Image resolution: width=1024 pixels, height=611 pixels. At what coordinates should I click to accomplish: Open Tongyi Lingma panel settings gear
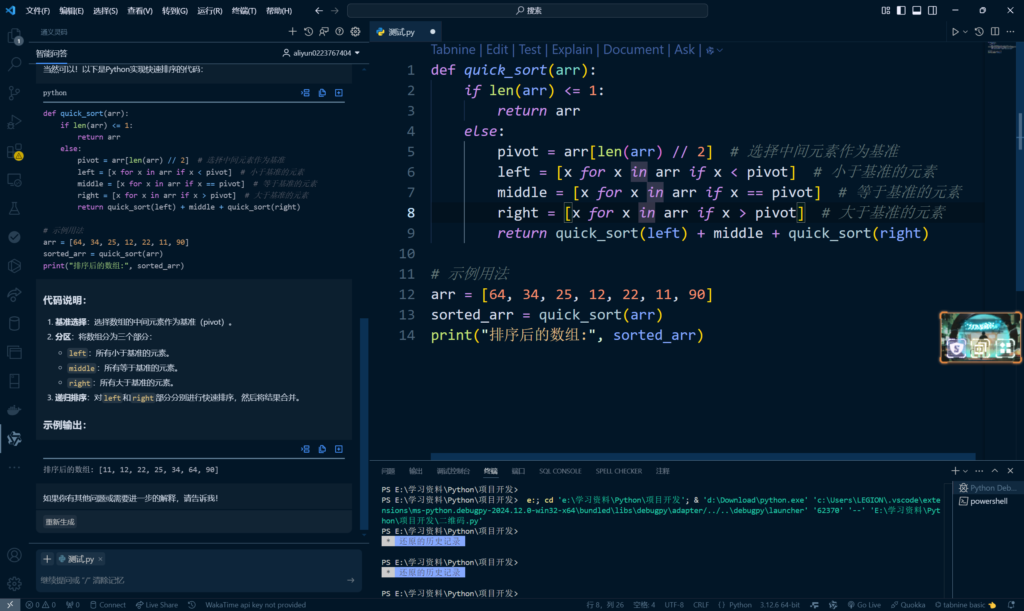(354, 32)
